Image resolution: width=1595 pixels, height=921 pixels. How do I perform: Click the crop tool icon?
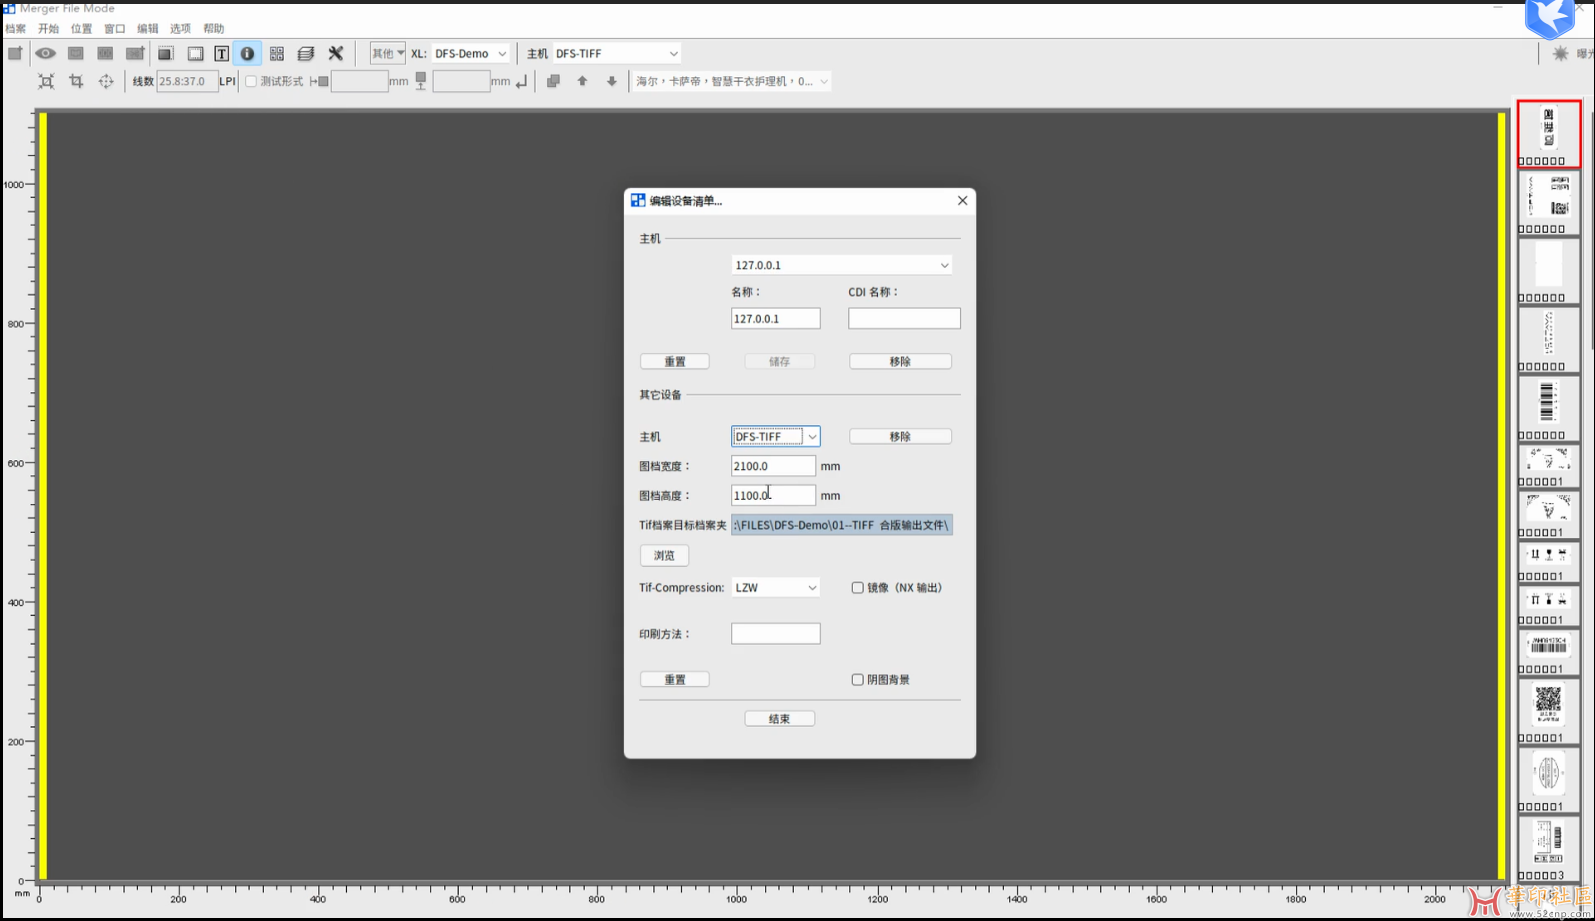point(76,81)
